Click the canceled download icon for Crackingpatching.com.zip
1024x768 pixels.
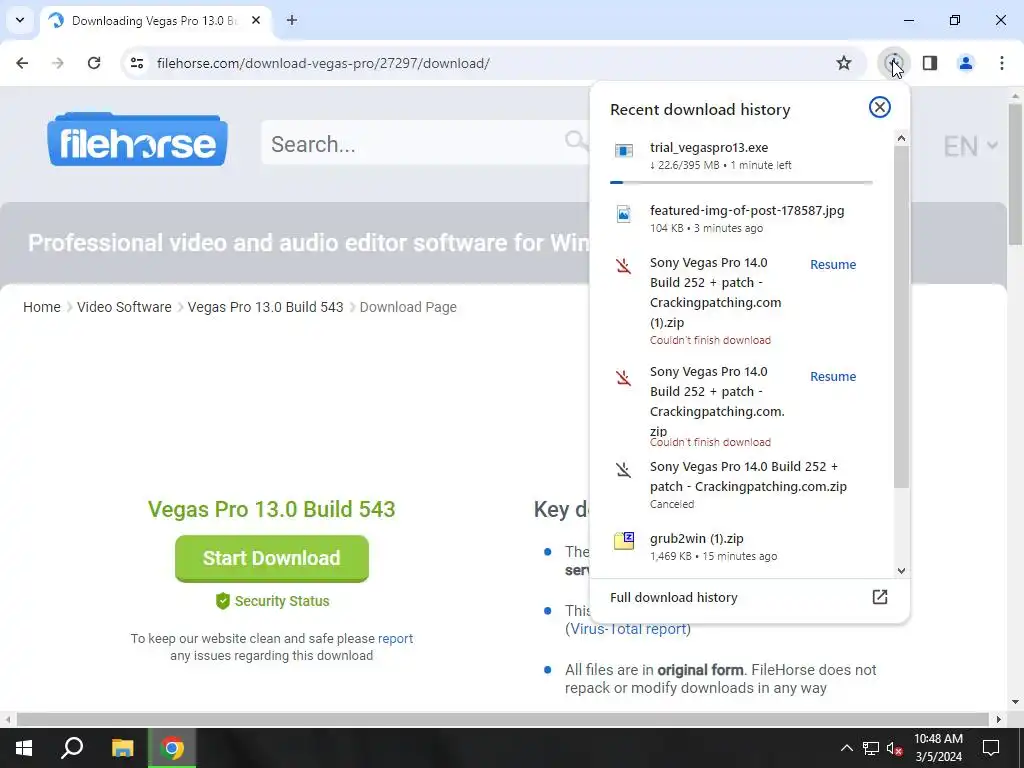click(x=624, y=470)
